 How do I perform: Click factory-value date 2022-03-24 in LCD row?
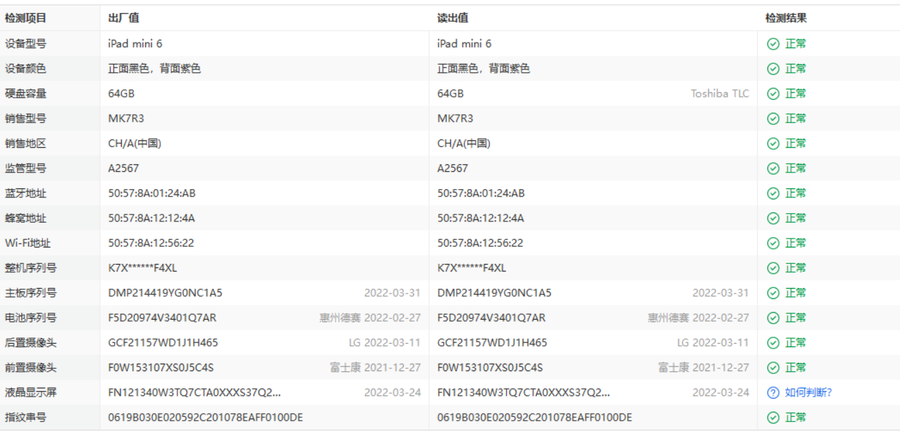[392, 393]
